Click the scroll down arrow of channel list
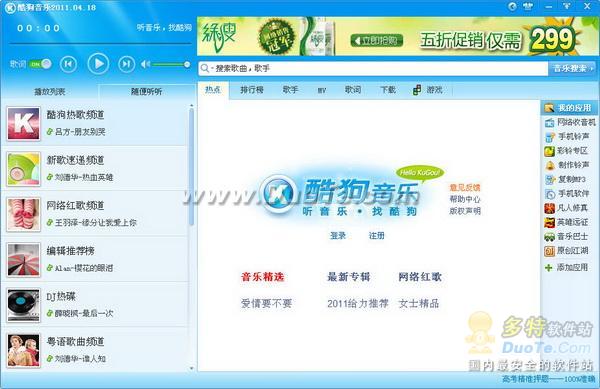The height and width of the screenshot is (389, 600). (x=191, y=368)
